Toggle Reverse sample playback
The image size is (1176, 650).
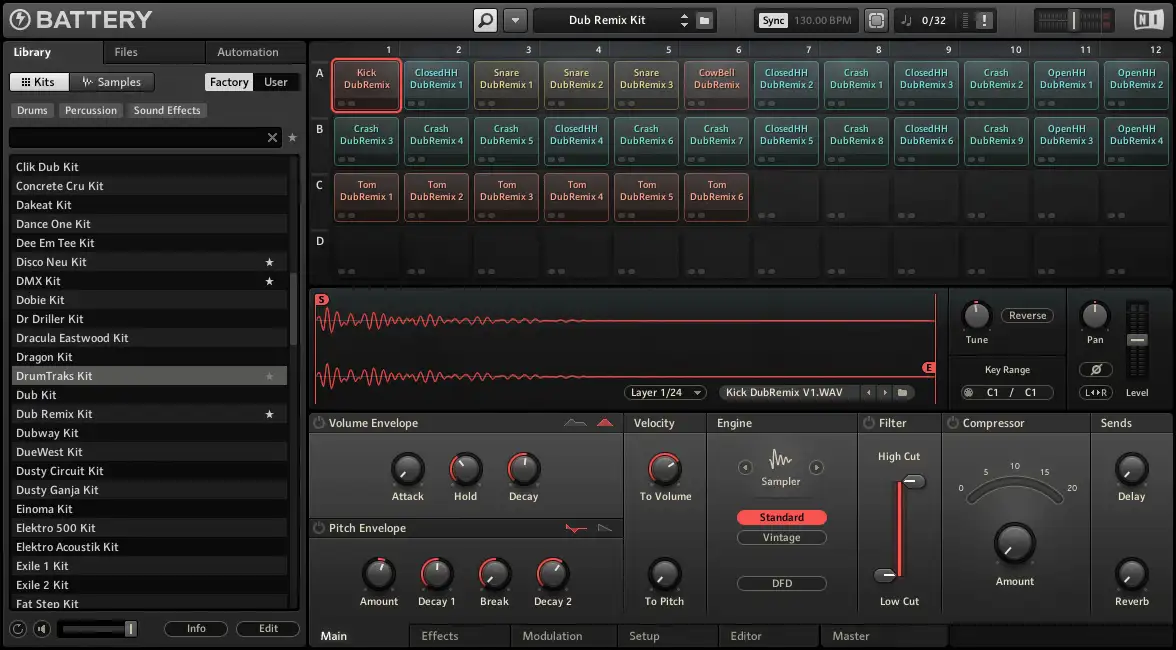[1026, 315]
